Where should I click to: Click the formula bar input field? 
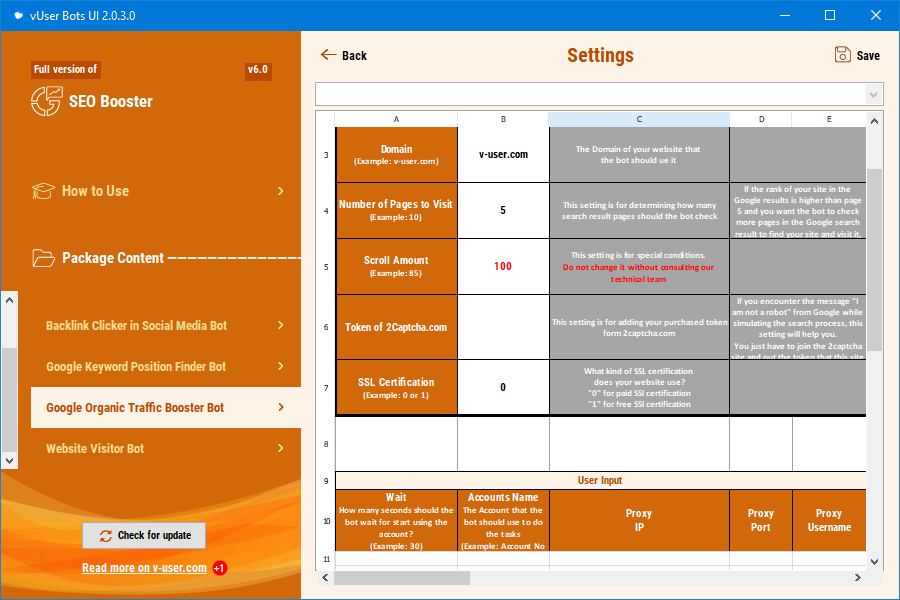pos(591,94)
